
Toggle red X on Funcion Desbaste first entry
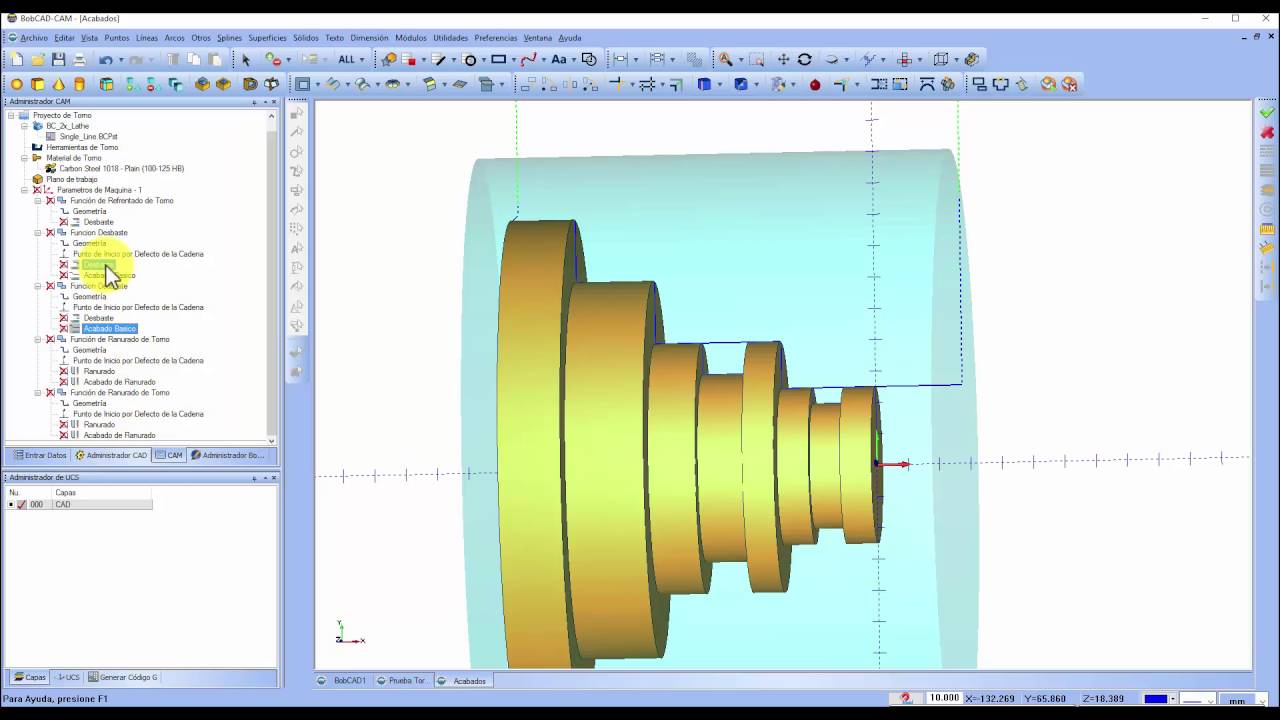coord(50,233)
